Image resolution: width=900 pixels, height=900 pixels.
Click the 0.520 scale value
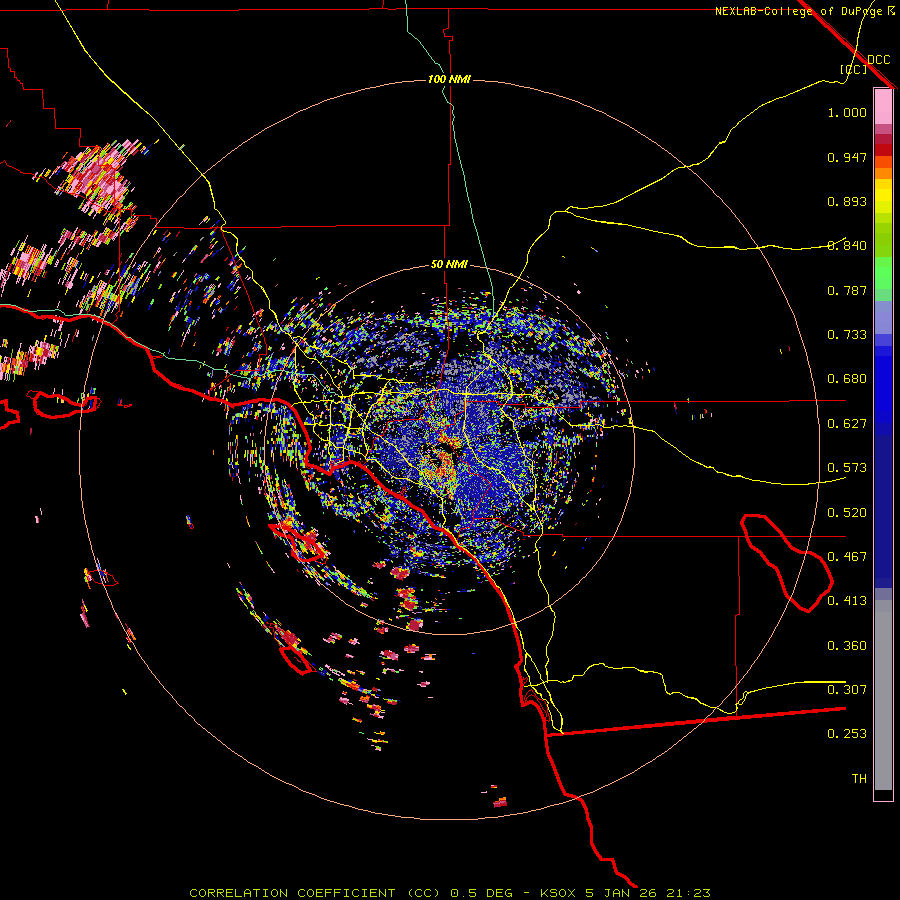847,513
